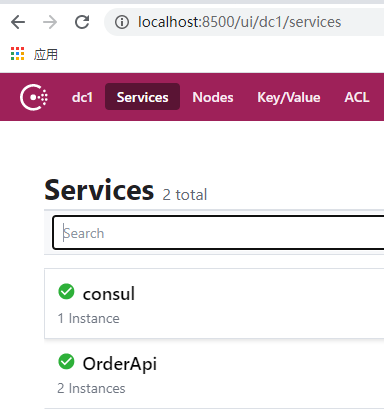Viewport: 384px width, 419px height.
Task: Focus the Search services input field
Action: click(x=218, y=232)
